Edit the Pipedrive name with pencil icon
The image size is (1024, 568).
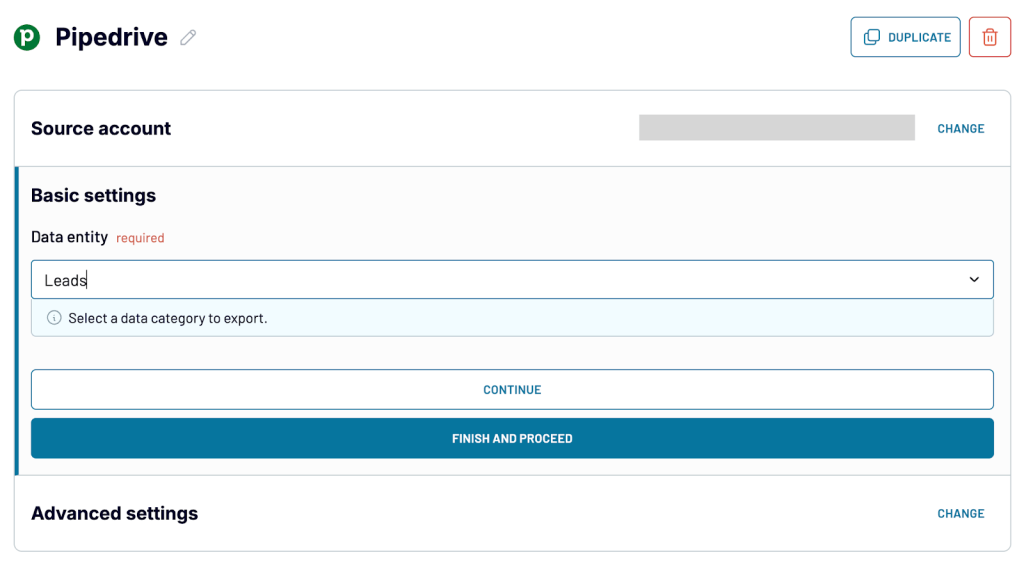[188, 38]
